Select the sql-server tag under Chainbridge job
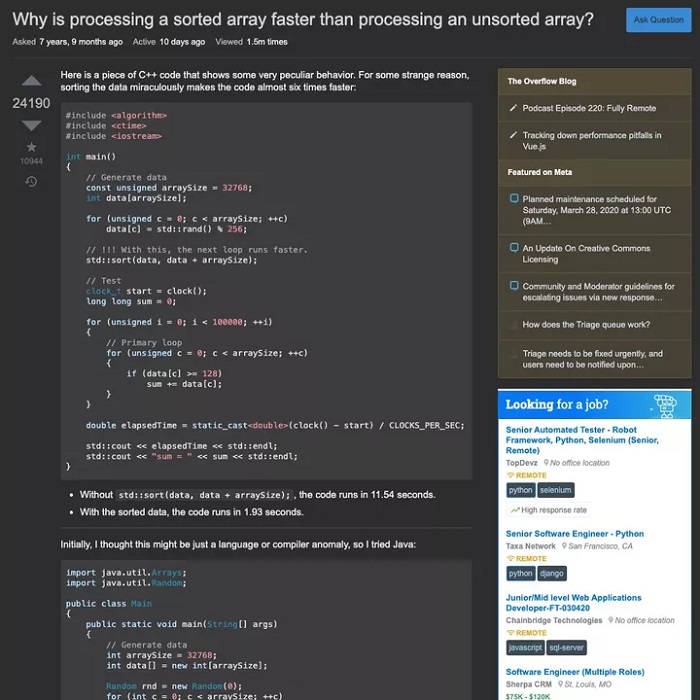This screenshot has height=700, width=700. [x=566, y=647]
